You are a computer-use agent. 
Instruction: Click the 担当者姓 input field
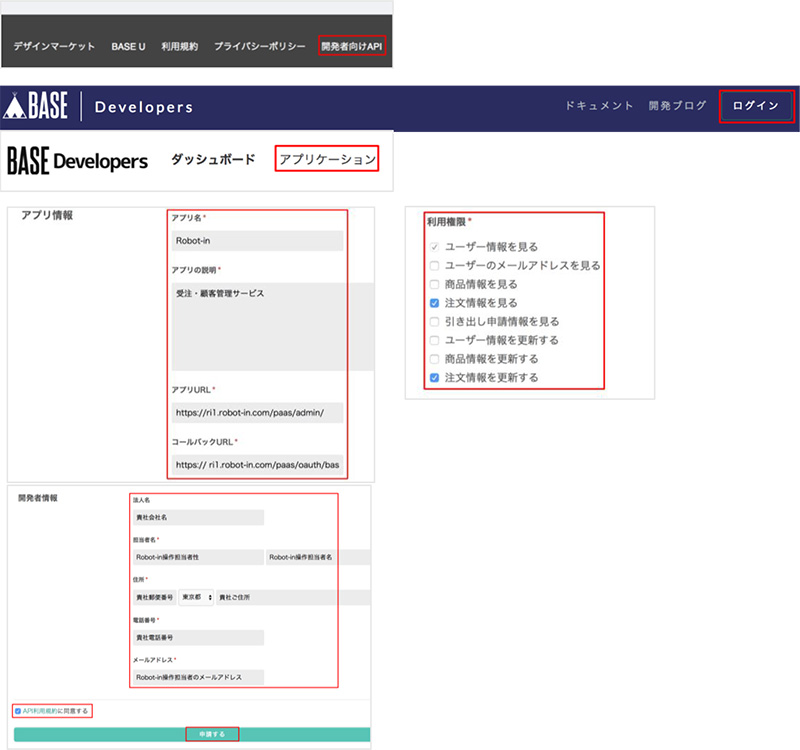click(x=198, y=557)
